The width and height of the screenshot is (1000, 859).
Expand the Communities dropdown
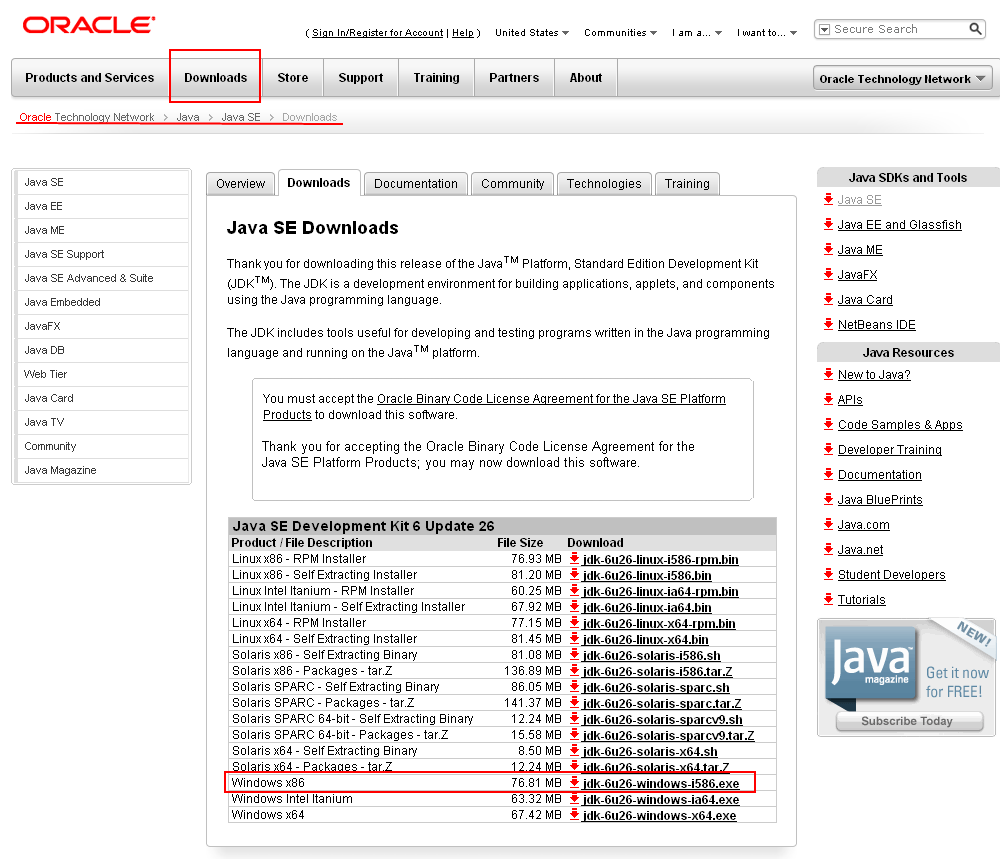[620, 33]
